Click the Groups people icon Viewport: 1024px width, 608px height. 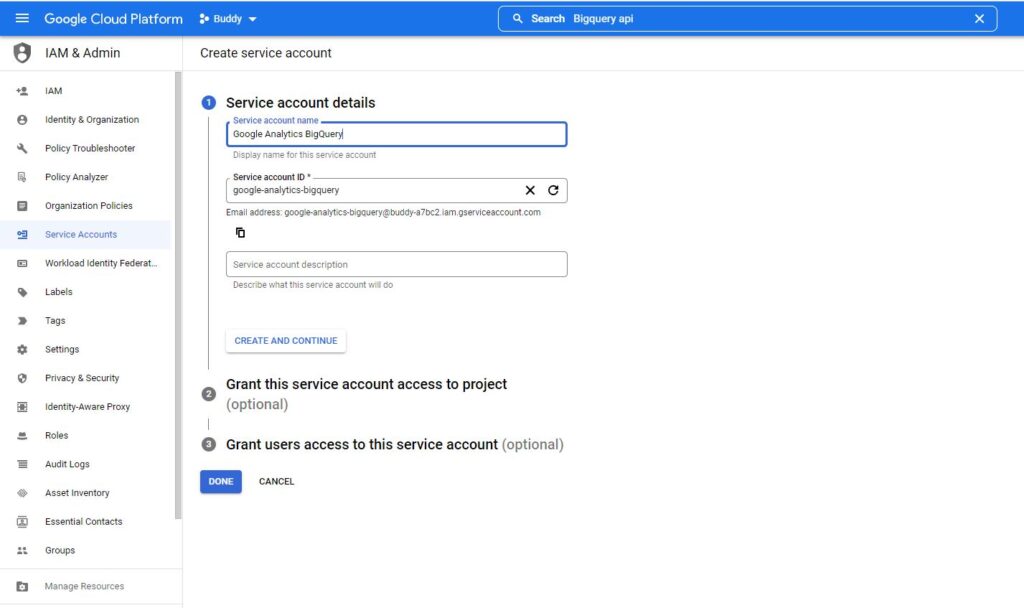coord(22,551)
